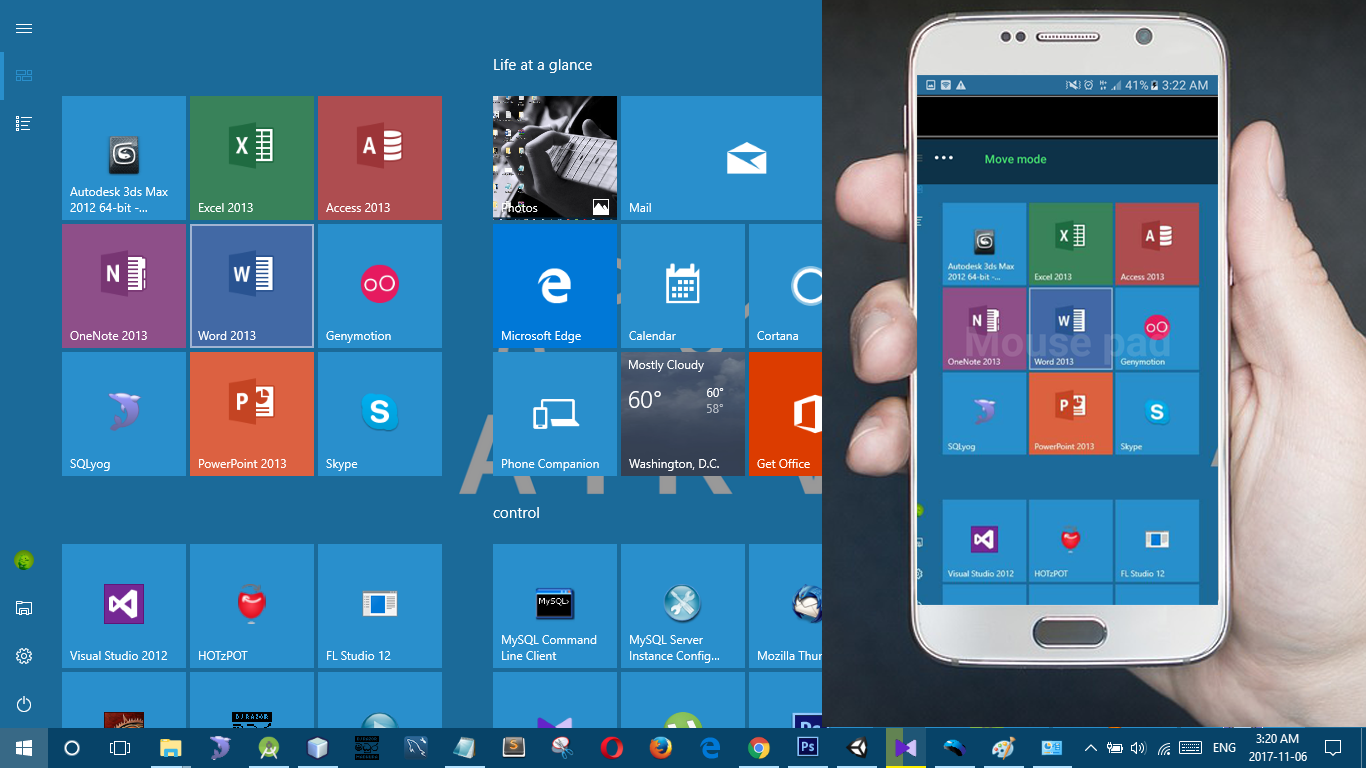
Task: Open Microsoft Edge on the taskbar
Action: pos(710,748)
